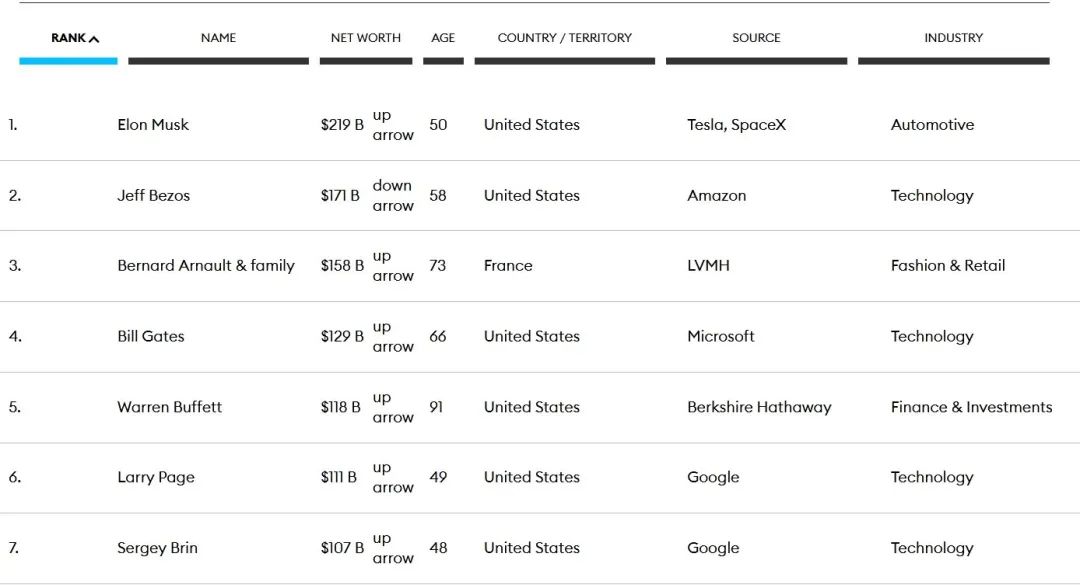
Task: Click up arrow by Bernard Arnault's $158 B
Action: click(392, 266)
